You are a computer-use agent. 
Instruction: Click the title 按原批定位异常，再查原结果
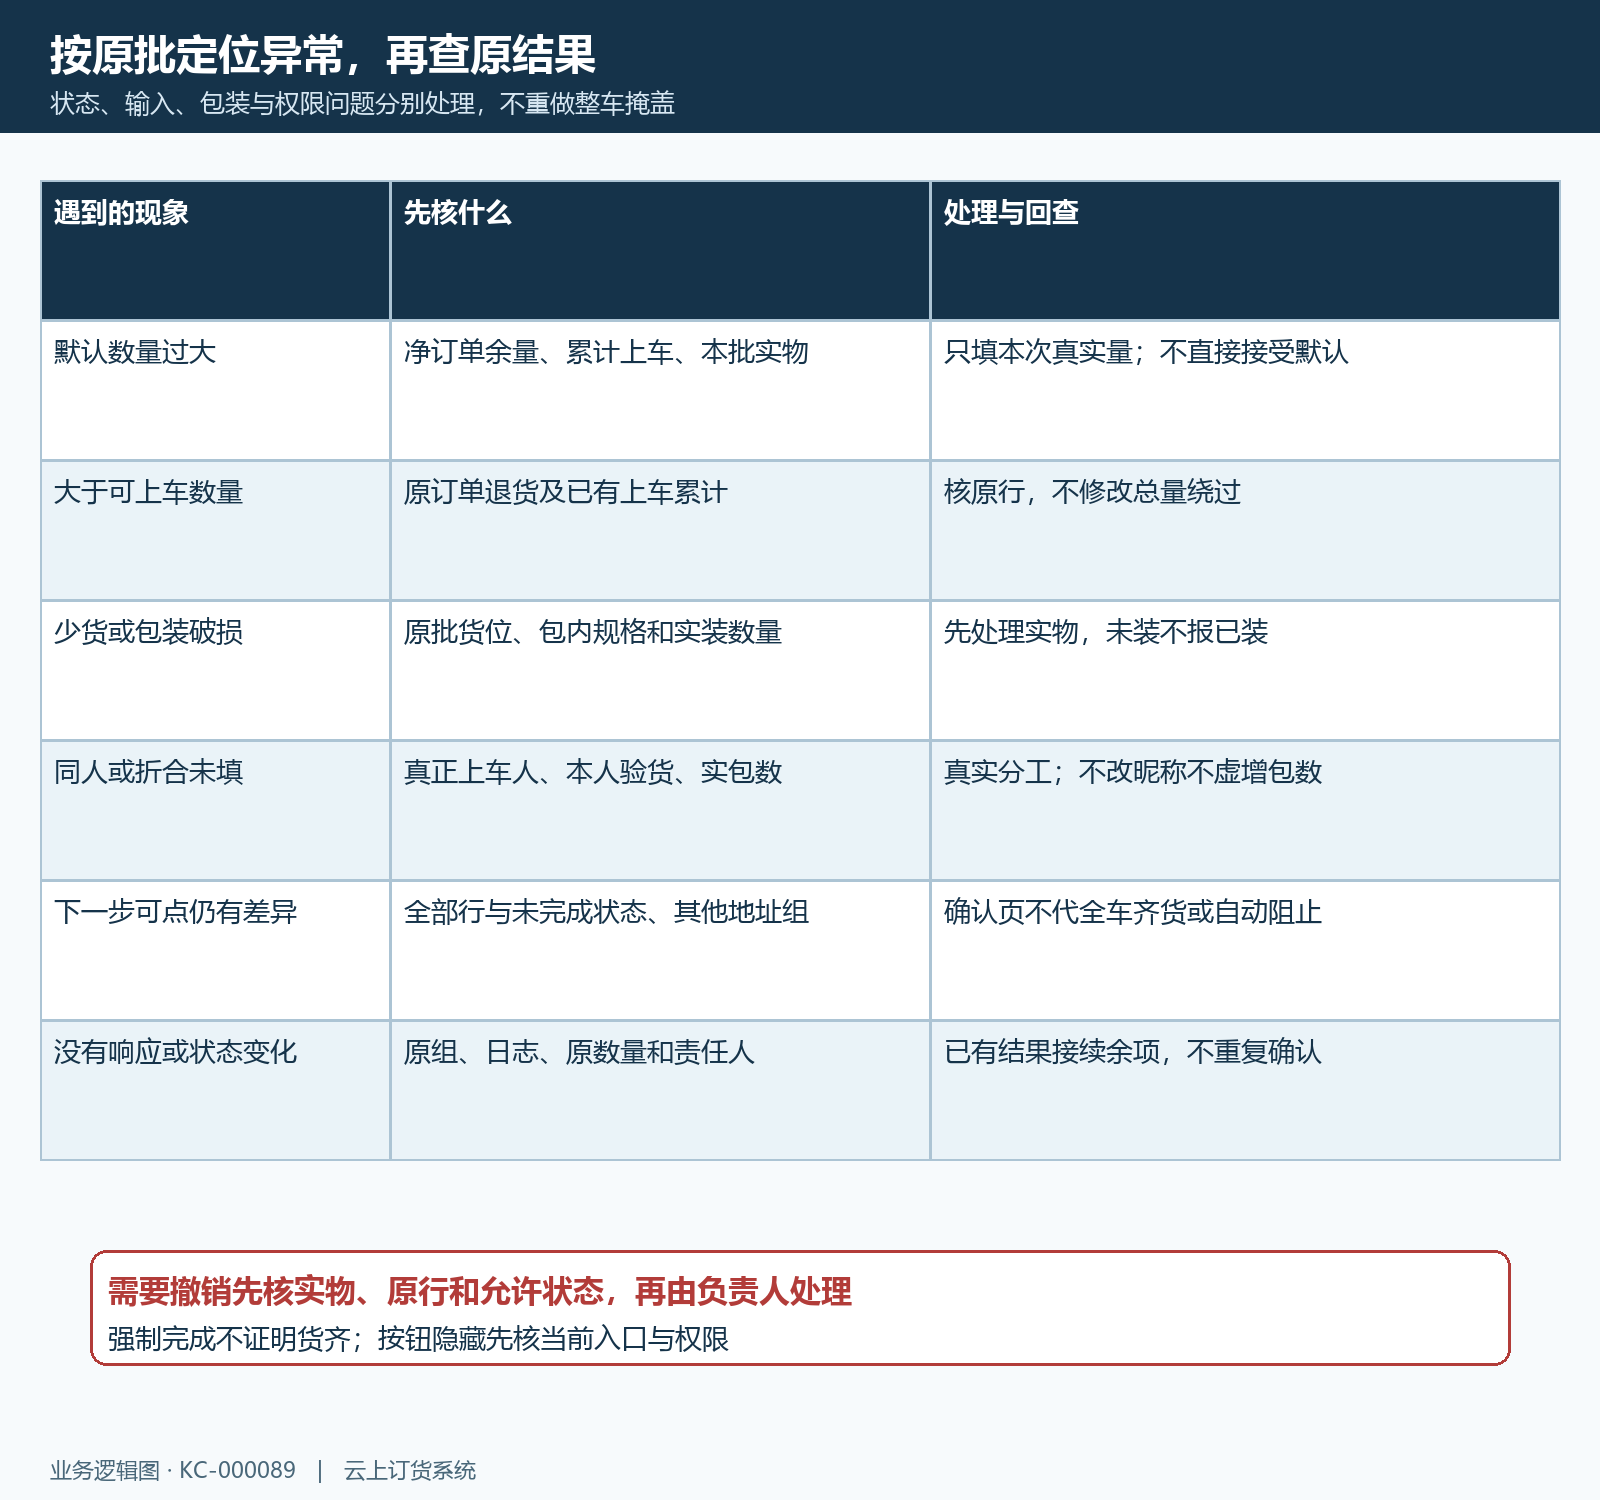click(323, 55)
